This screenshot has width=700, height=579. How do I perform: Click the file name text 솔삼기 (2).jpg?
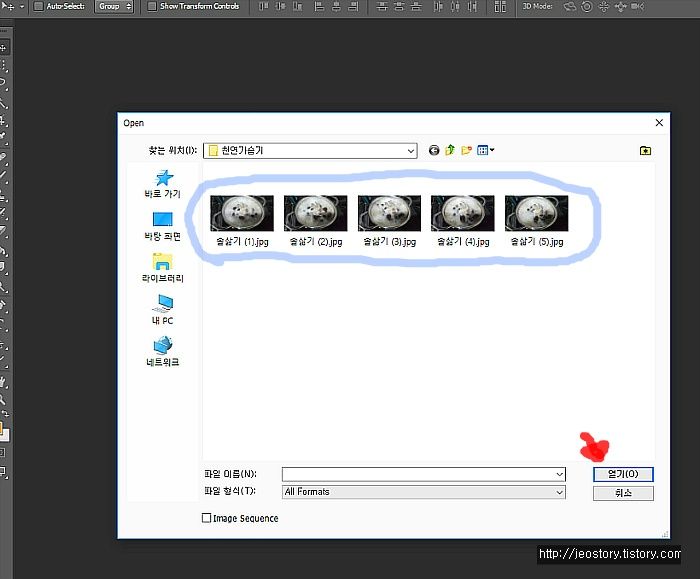coord(316,242)
